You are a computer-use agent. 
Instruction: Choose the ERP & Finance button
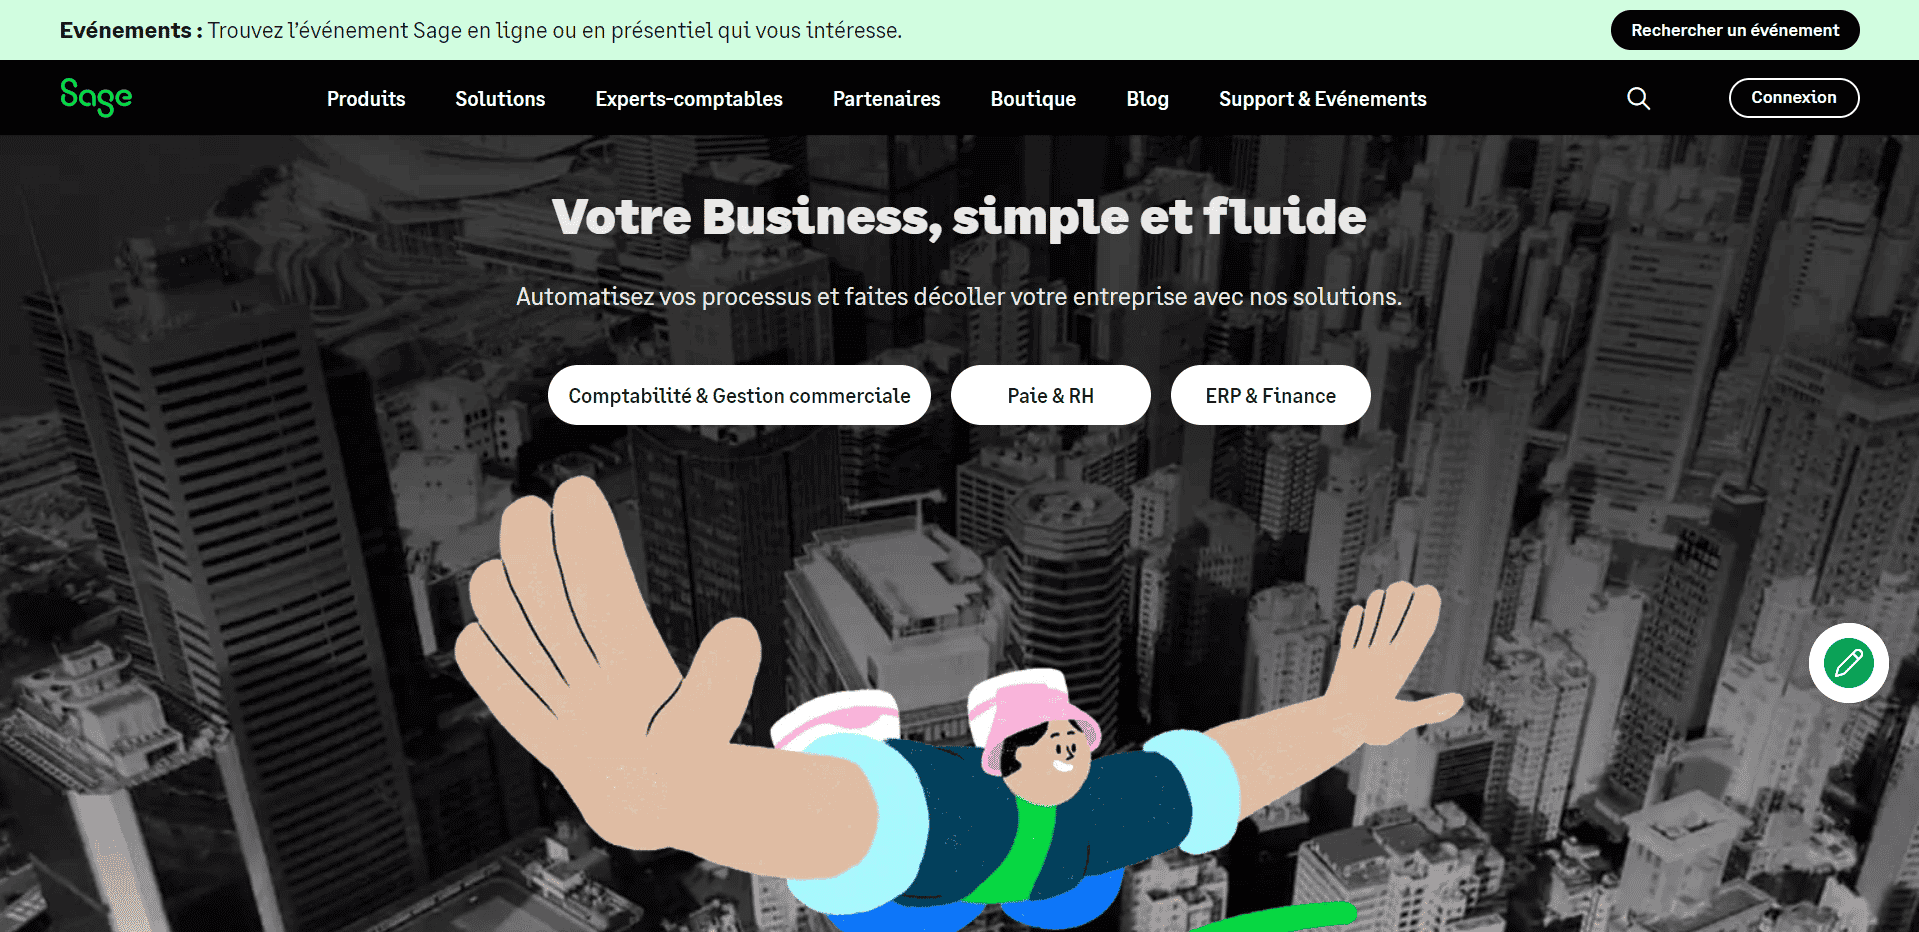1270,395
